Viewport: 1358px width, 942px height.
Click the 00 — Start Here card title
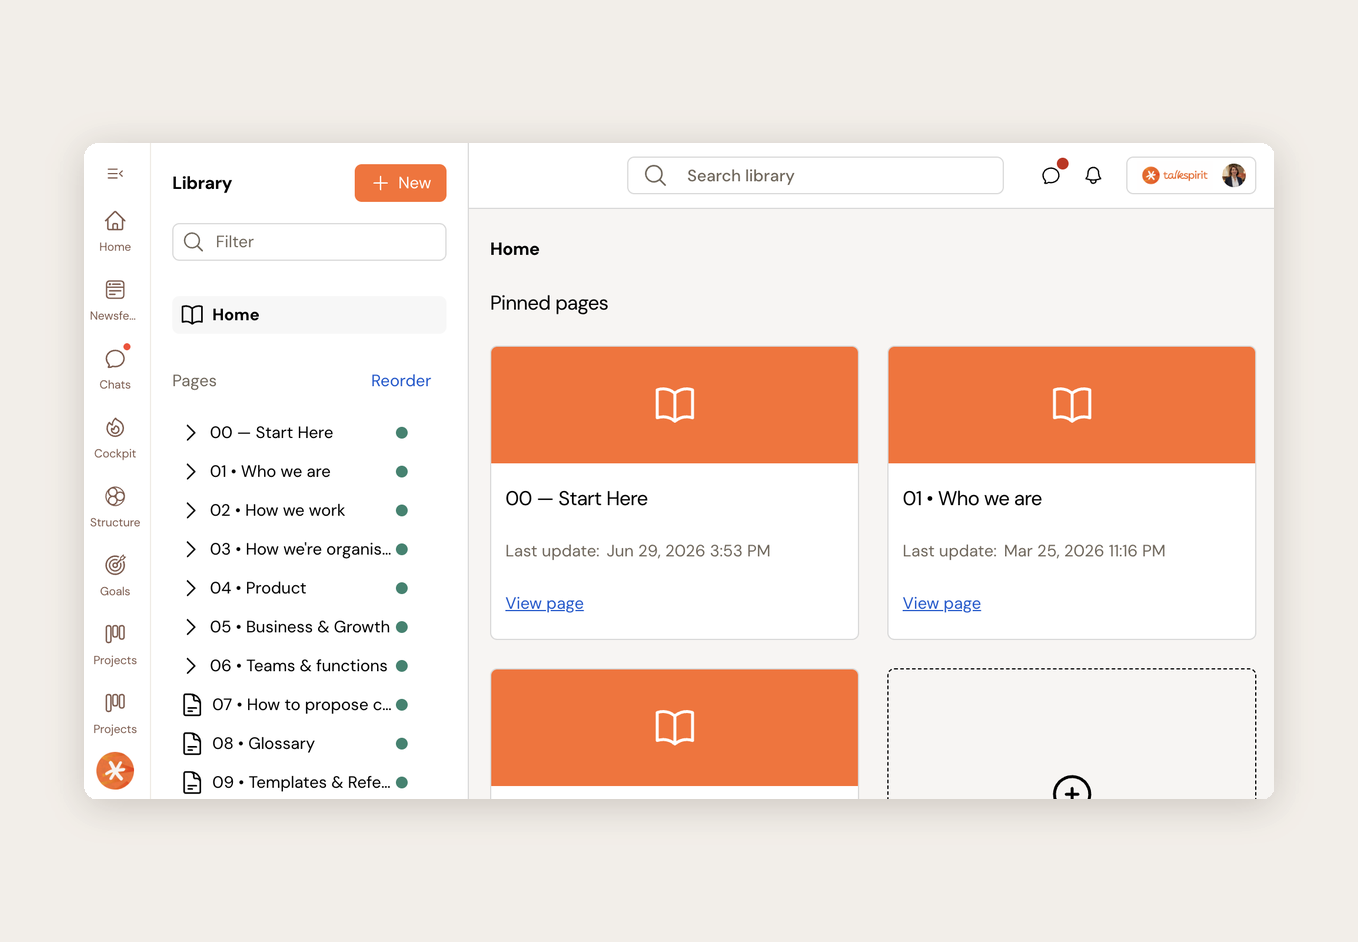point(577,499)
